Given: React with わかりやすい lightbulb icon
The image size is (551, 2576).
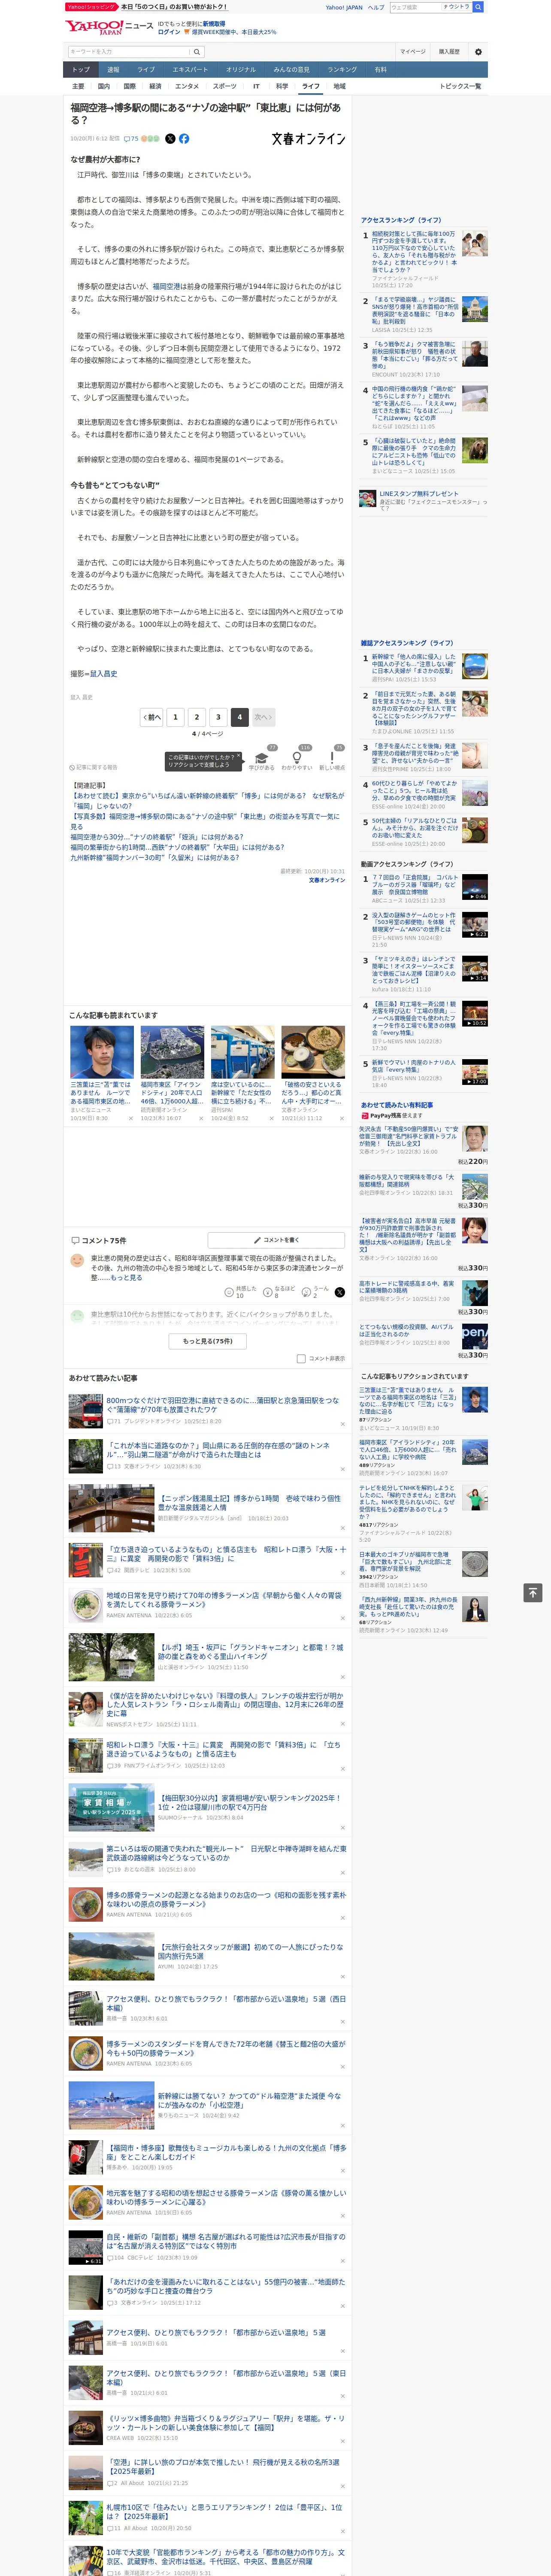Looking at the screenshot, I should coord(297,758).
